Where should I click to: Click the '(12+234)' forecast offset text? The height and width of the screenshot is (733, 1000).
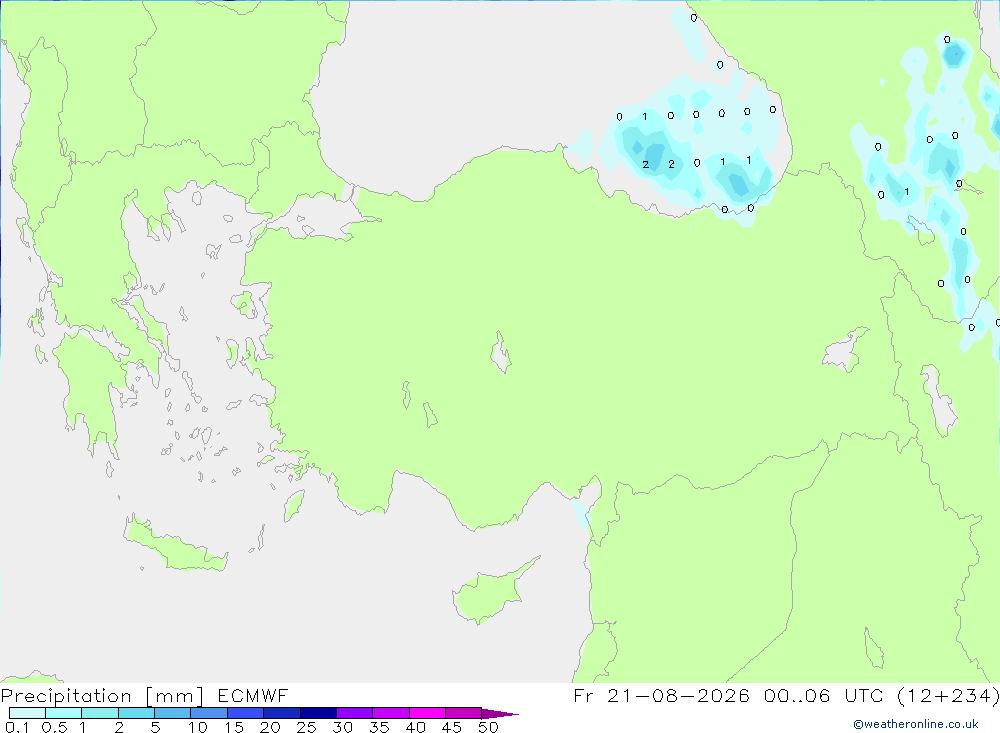pyautogui.click(x=948, y=695)
